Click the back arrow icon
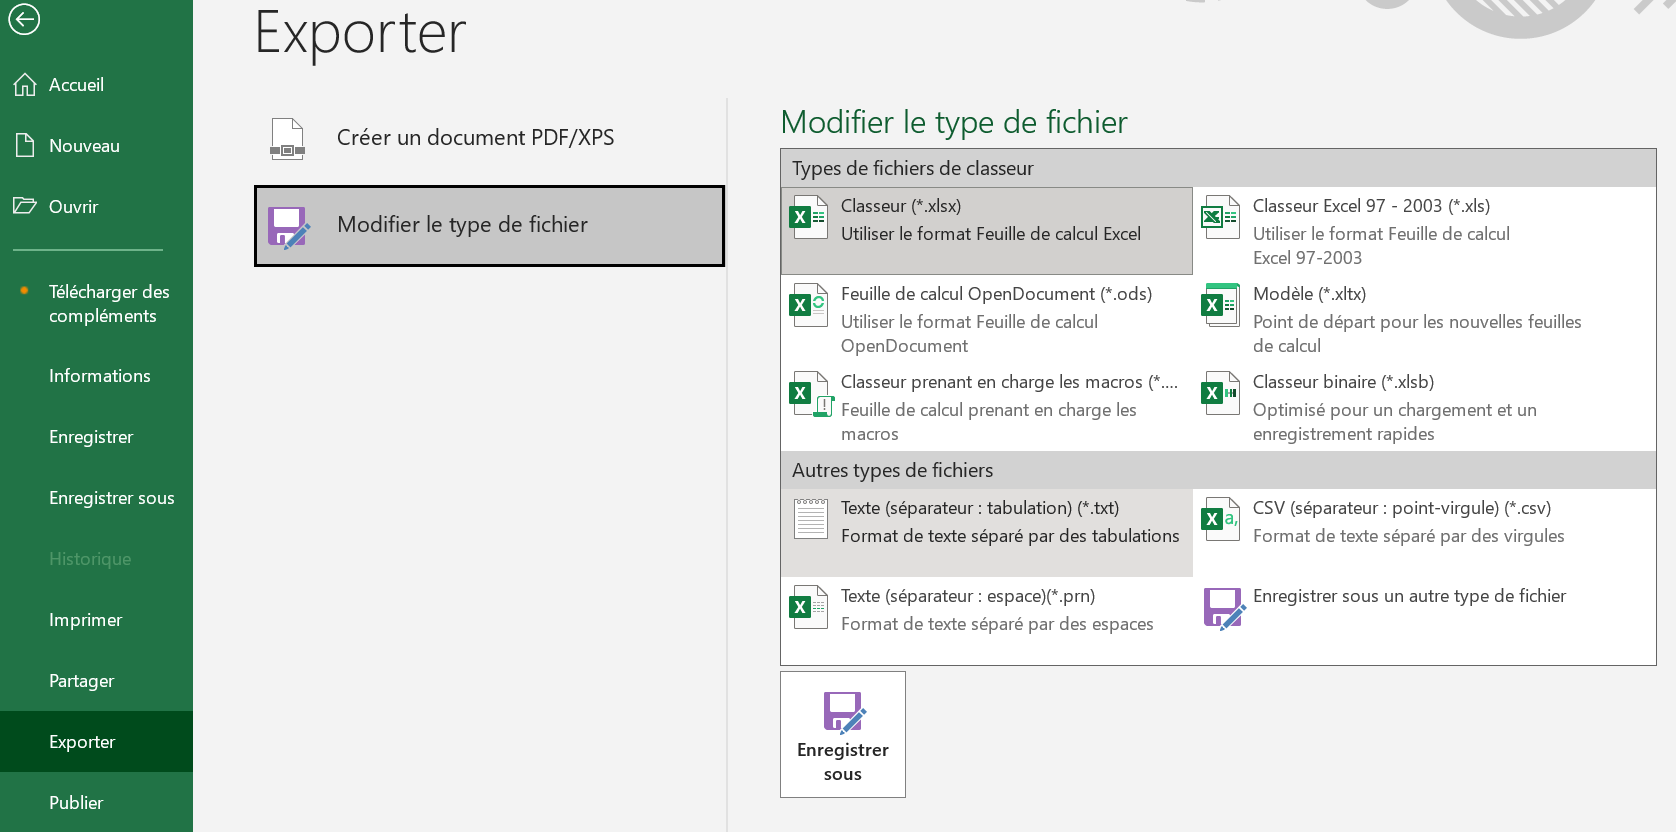The height and width of the screenshot is (832, 1676). (x=24, y=19)
